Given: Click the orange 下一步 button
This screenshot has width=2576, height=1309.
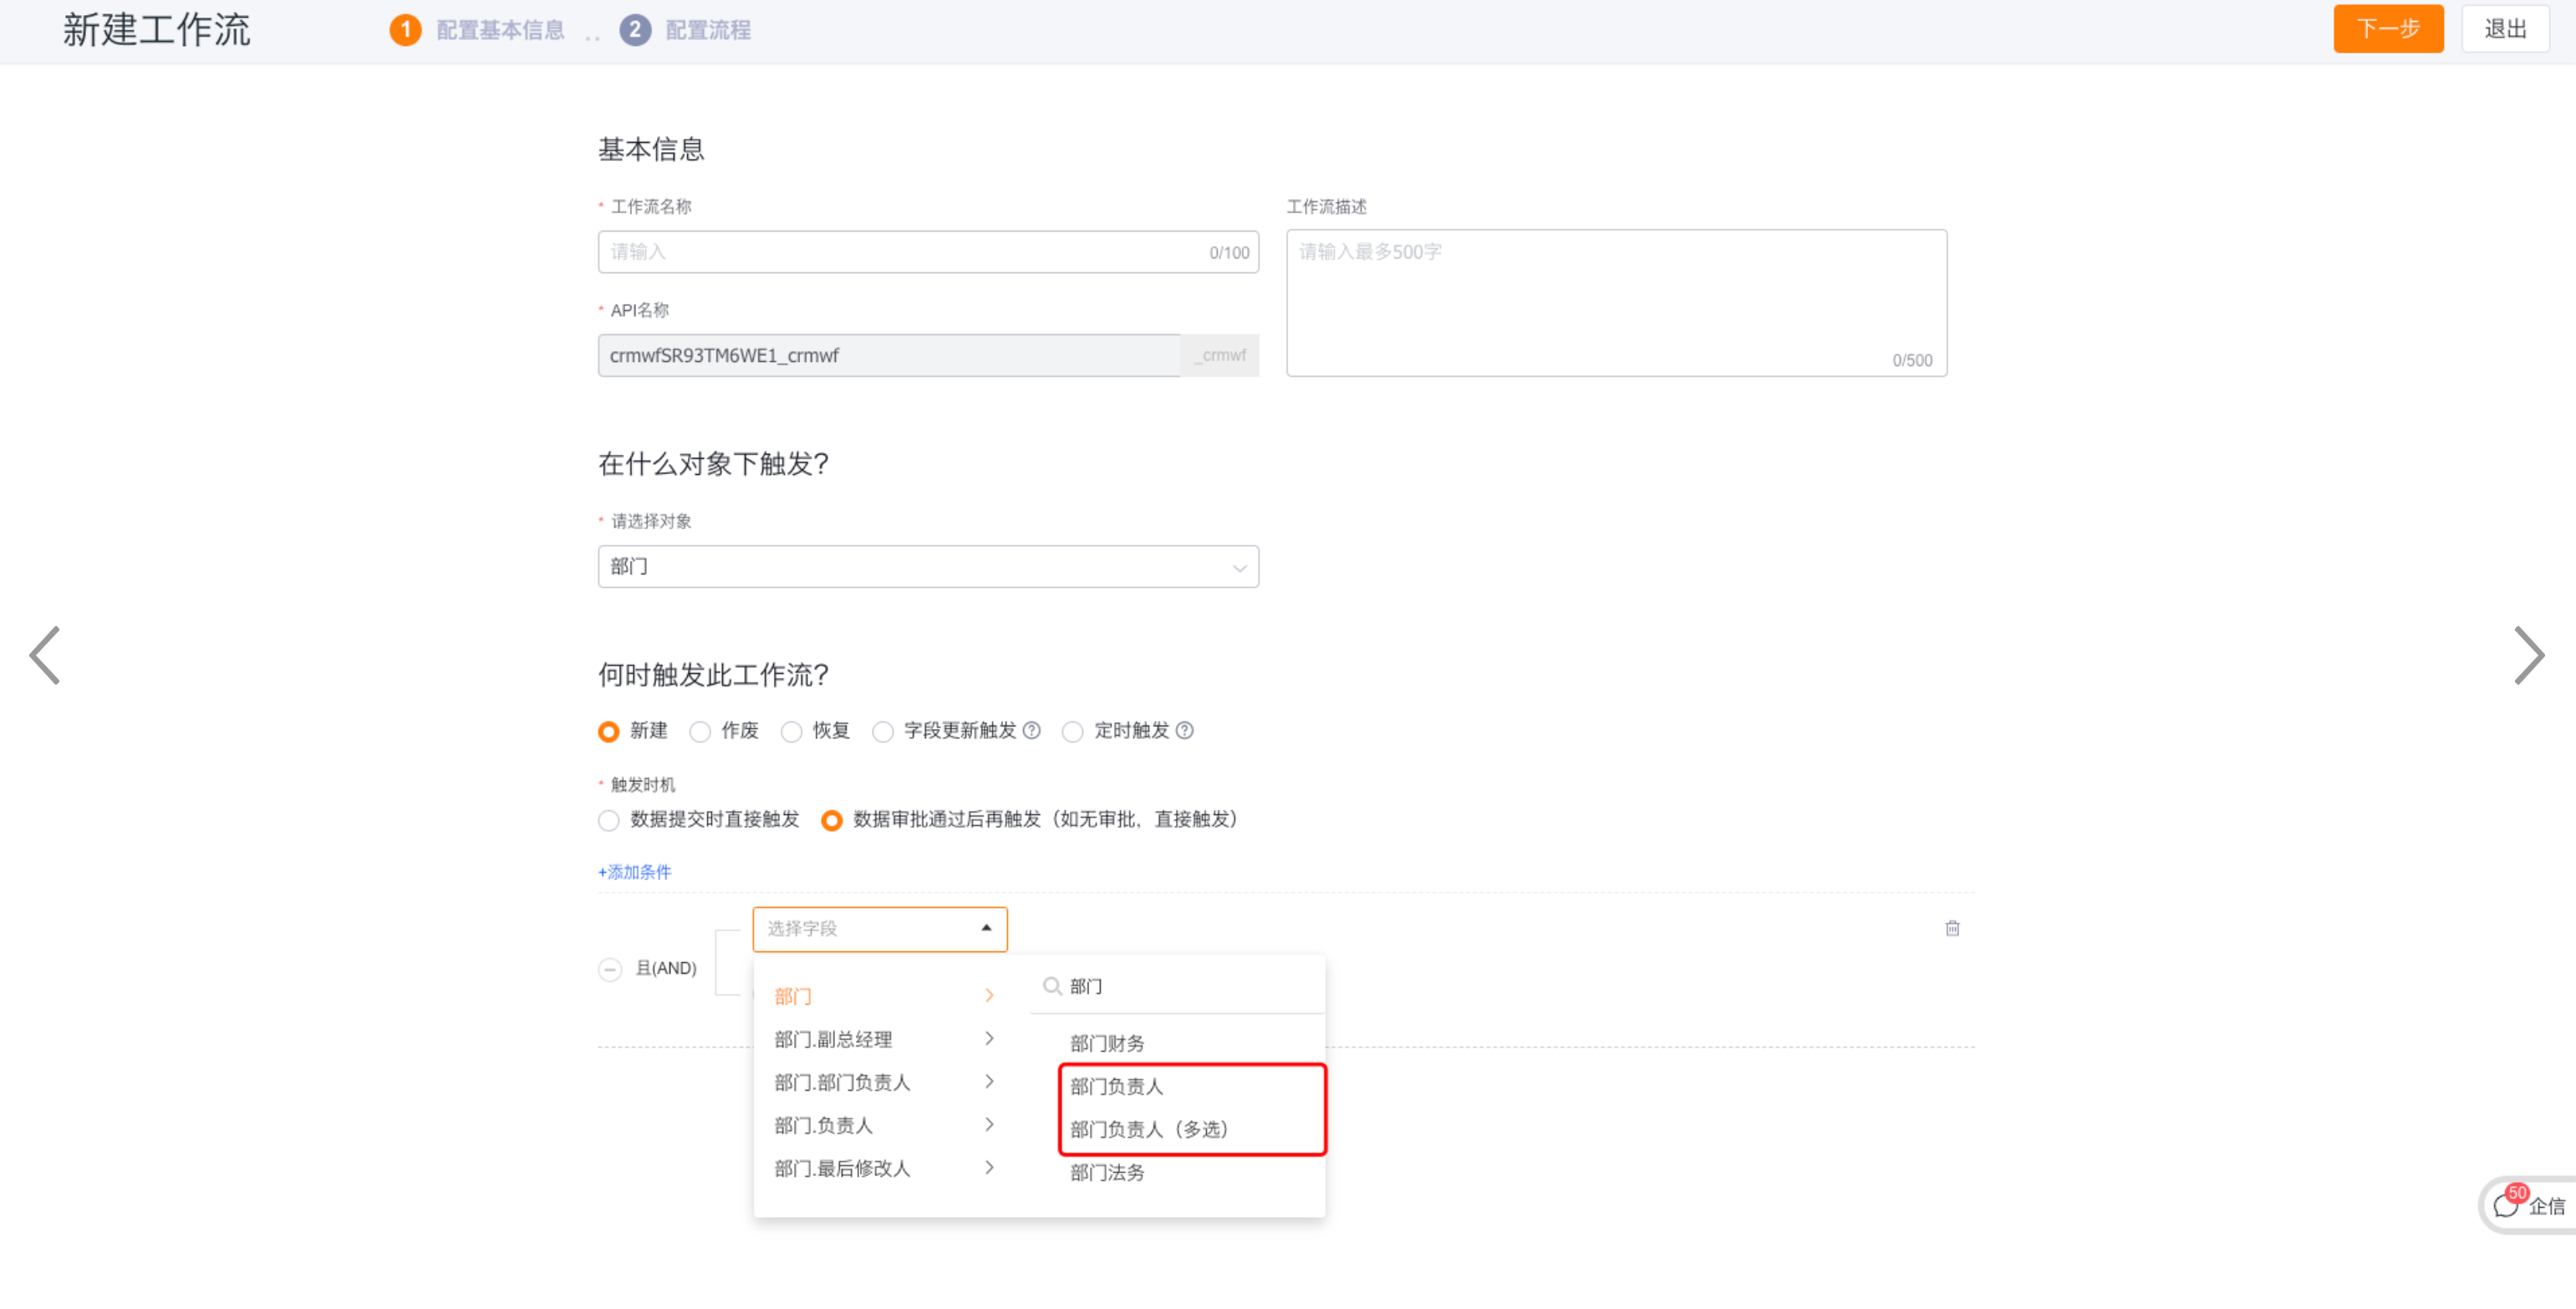Looking at the screenshot, I should tap(2386, 29).
